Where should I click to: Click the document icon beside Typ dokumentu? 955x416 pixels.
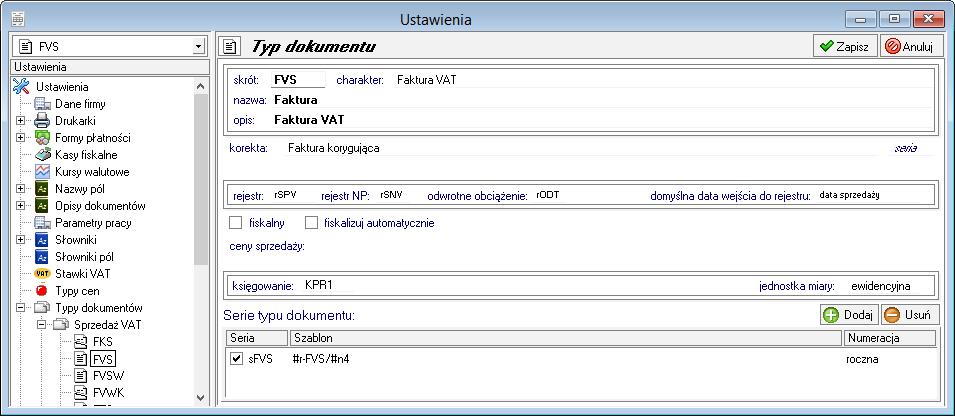[x=230, y=46]
